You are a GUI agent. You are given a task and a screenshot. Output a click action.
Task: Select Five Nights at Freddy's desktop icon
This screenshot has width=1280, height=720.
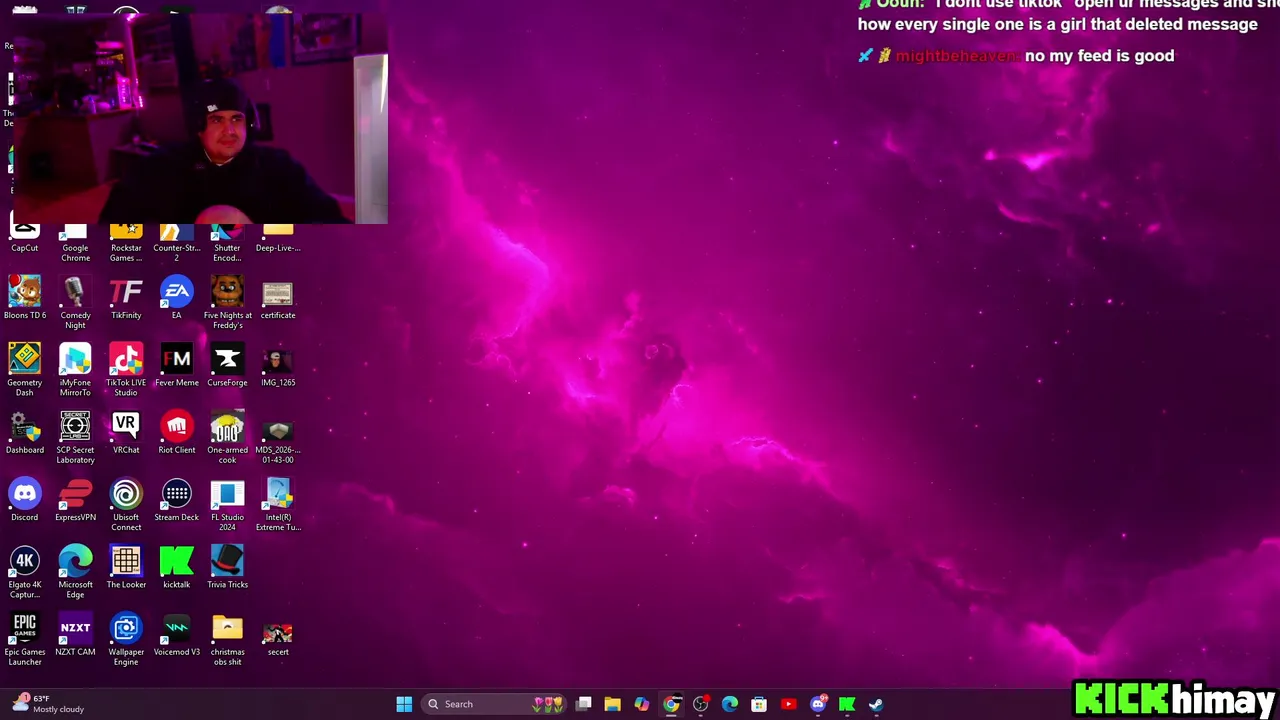(x=227, y=304)
